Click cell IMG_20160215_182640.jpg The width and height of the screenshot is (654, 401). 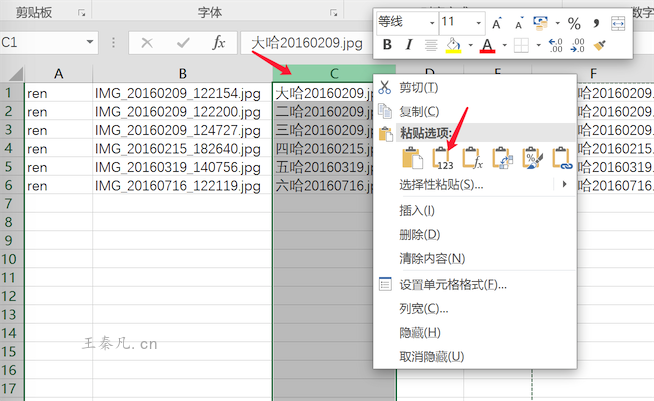pos(182,149)
